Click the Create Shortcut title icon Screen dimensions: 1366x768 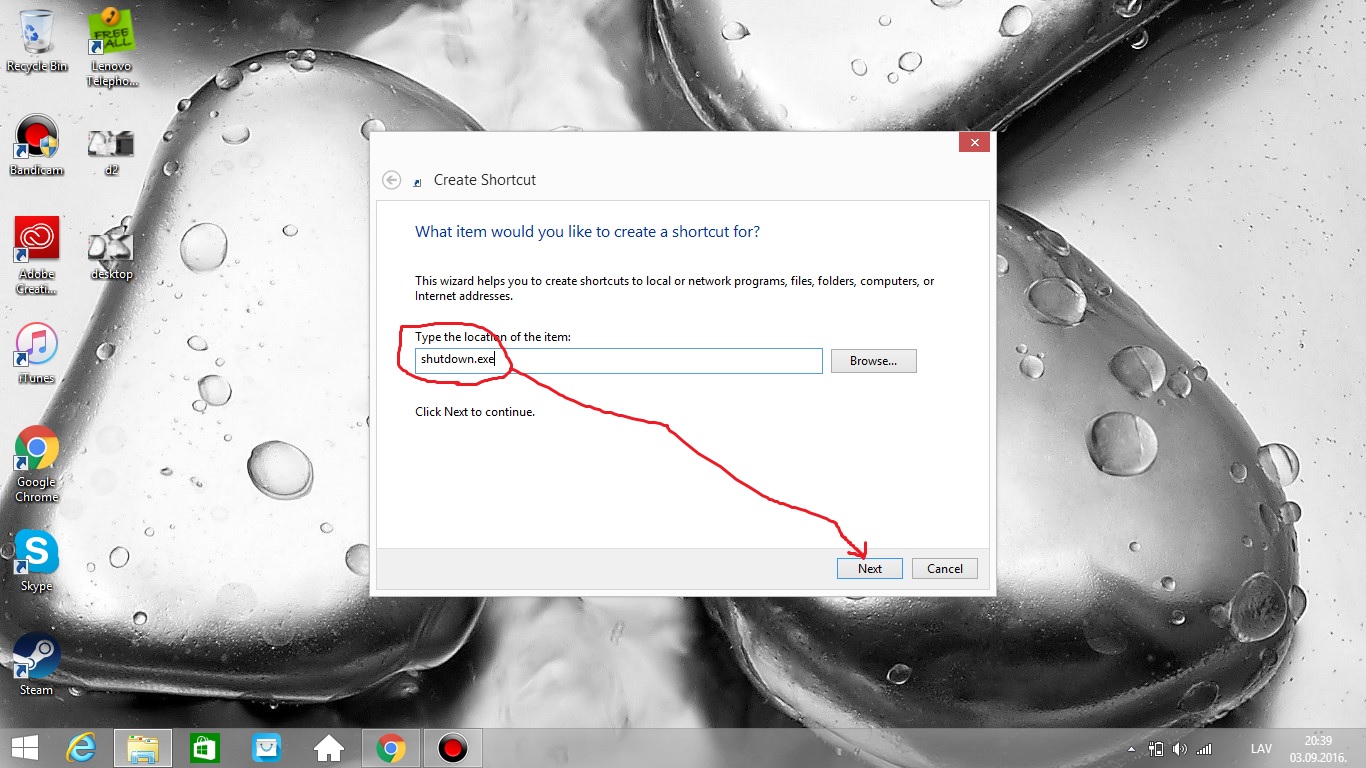coord(419,181)
